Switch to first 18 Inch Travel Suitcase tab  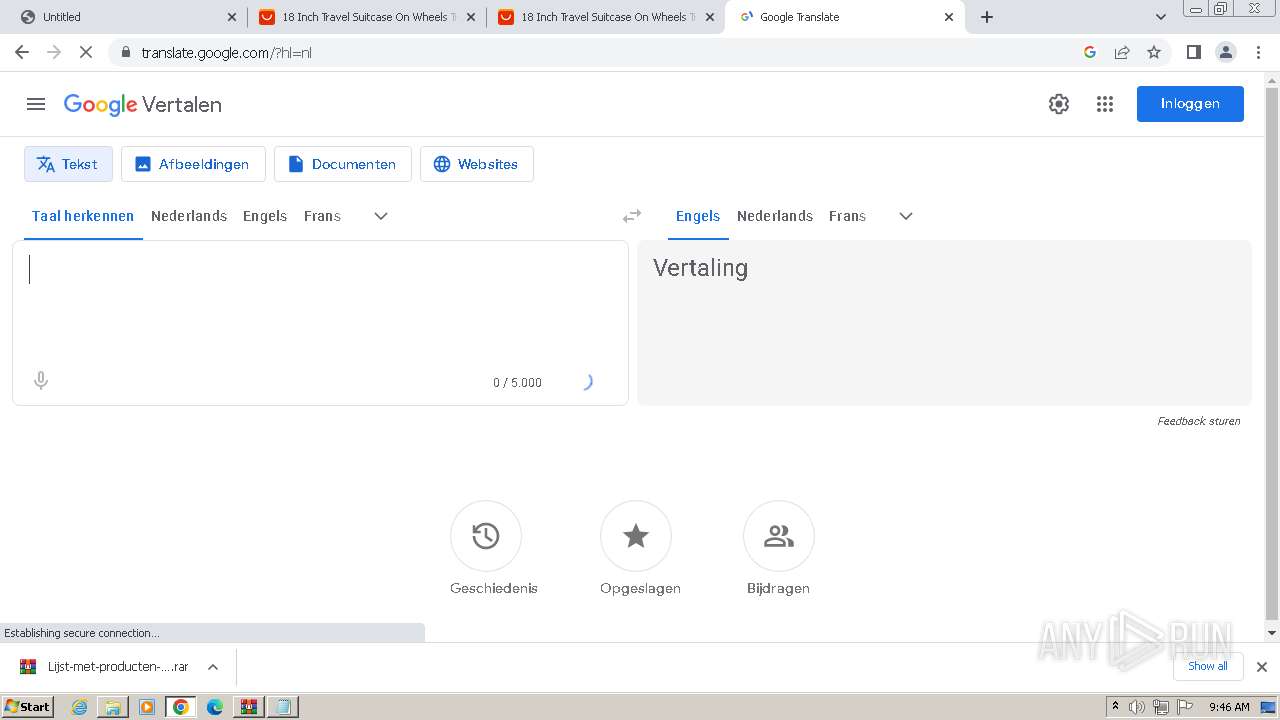[368, 17]
